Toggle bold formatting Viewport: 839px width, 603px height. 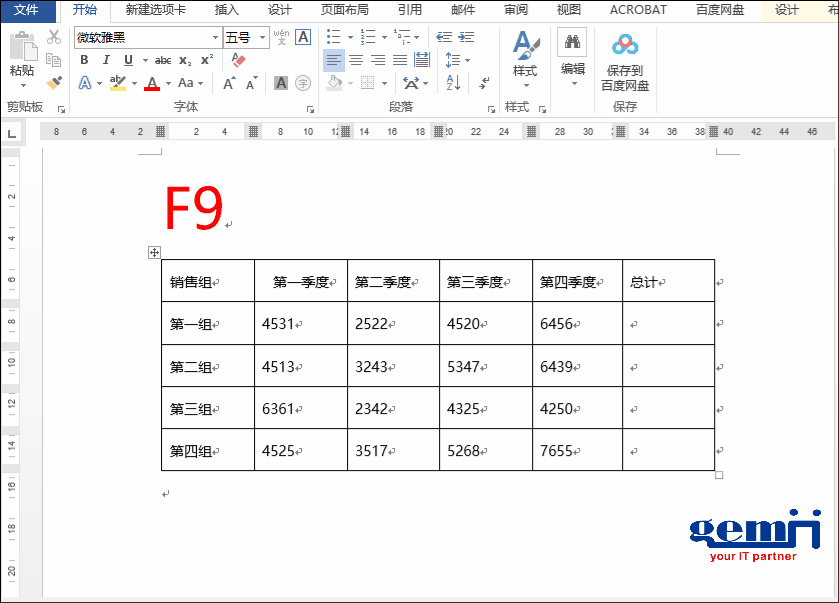pyautogui.click(x=85, y=59)
